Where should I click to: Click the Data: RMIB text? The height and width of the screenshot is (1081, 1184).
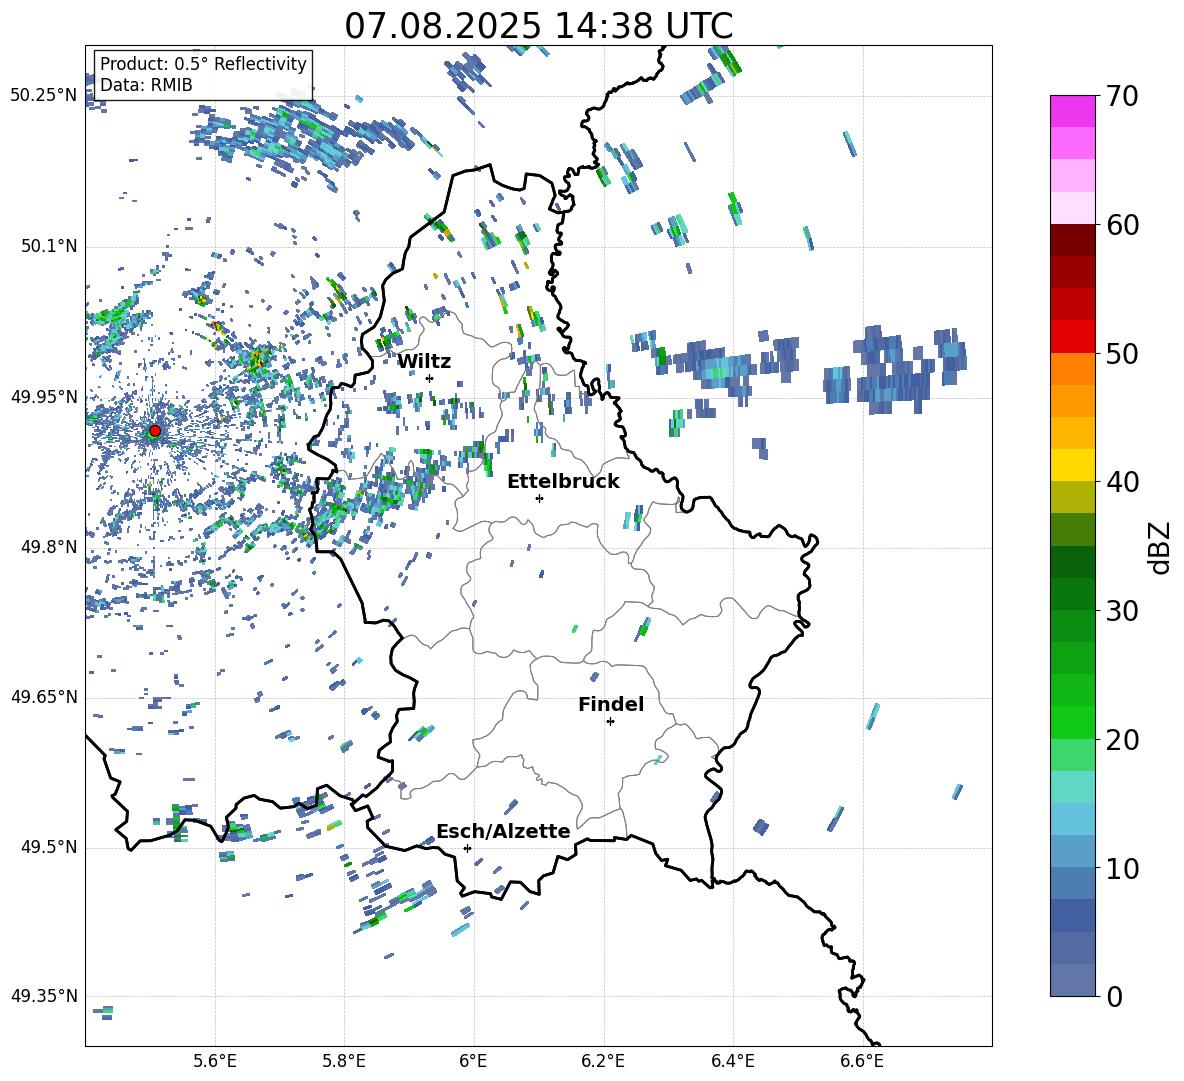point(146,85)
